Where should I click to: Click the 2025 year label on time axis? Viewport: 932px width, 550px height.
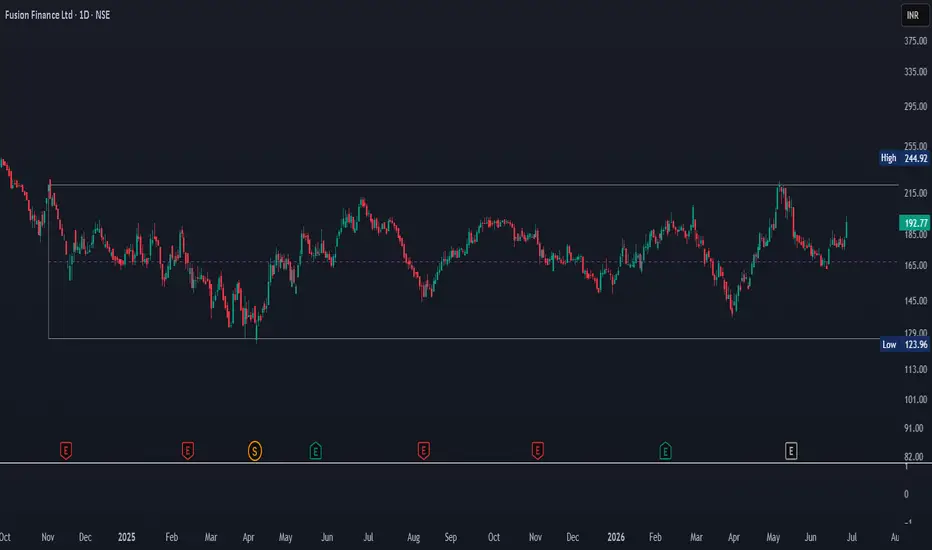point(127,537)
